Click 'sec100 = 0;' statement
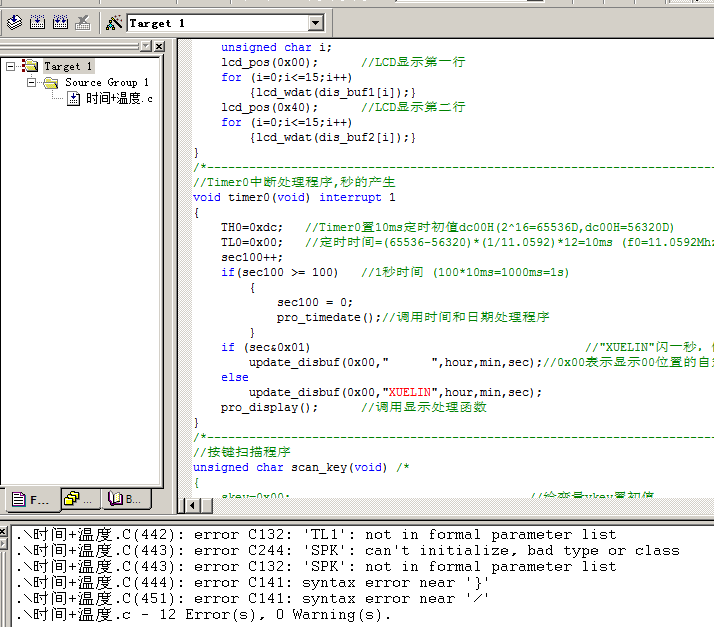 point(315,303)
